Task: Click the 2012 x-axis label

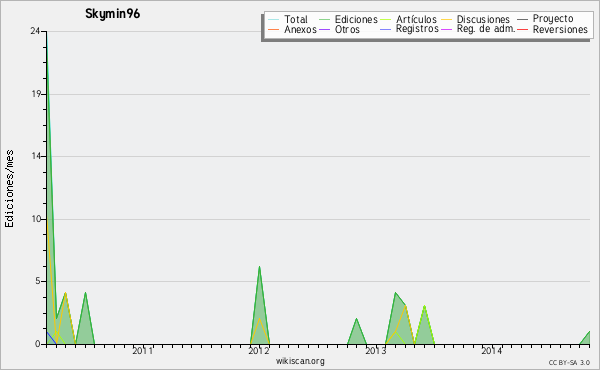Action: pyautogui.click(x=259, y=351)
